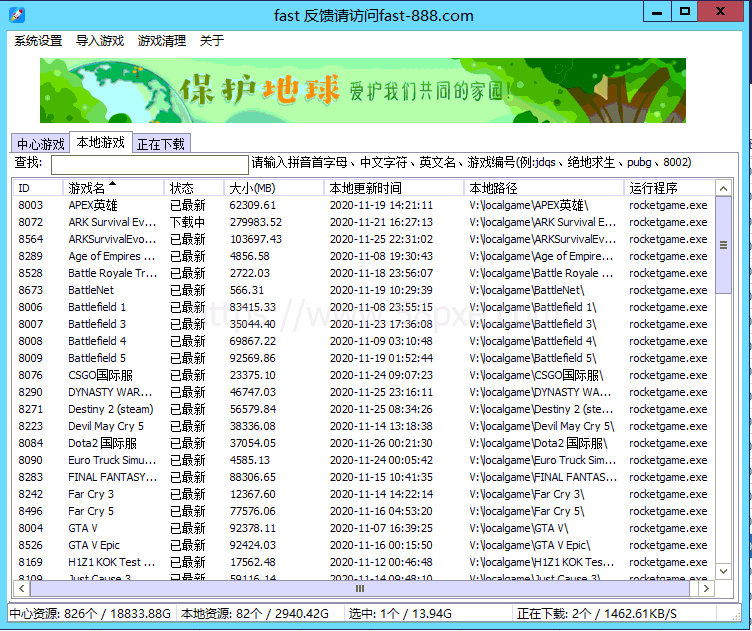
Task: Select the ARKSurvivalEvo... row ID 8564
Action: [x=364, y=239]
